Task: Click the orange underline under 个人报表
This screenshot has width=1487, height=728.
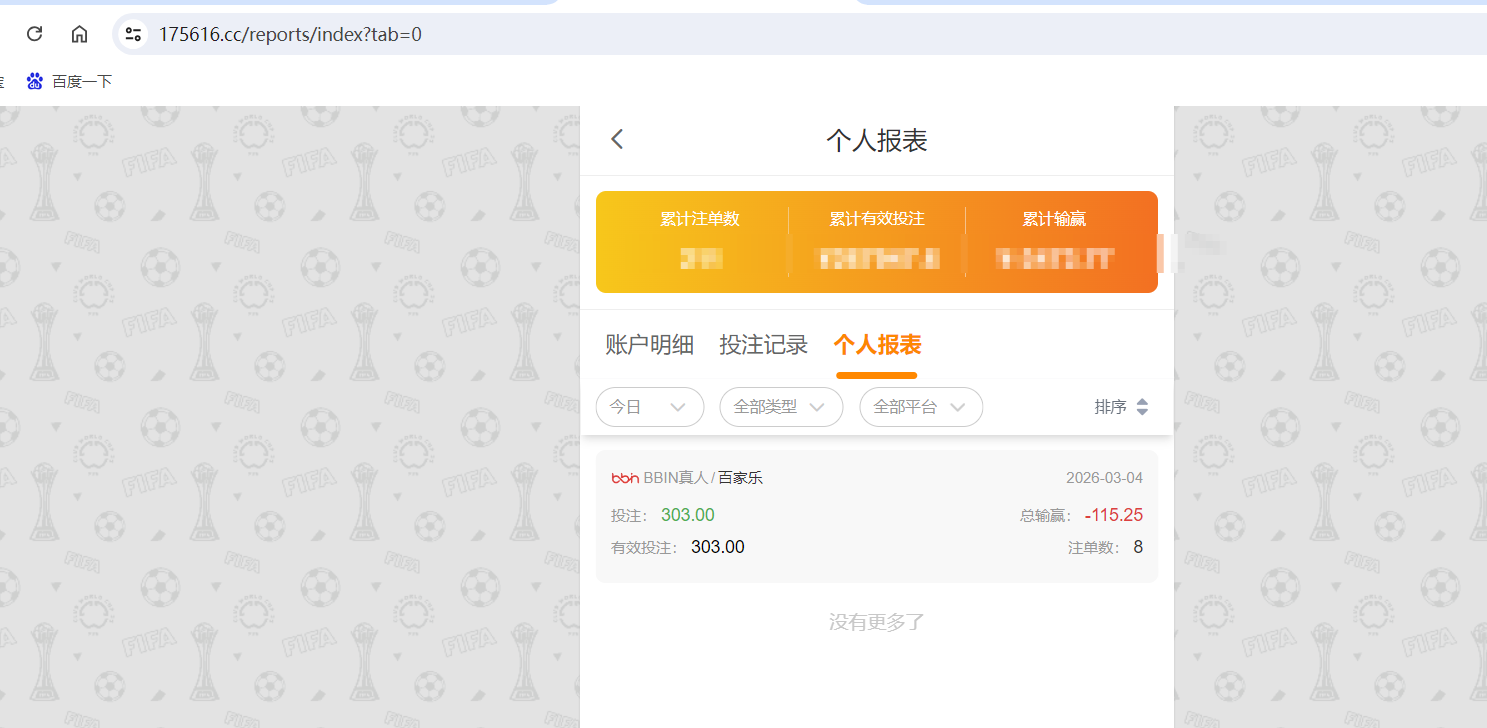Action: [x=876, y=375]
